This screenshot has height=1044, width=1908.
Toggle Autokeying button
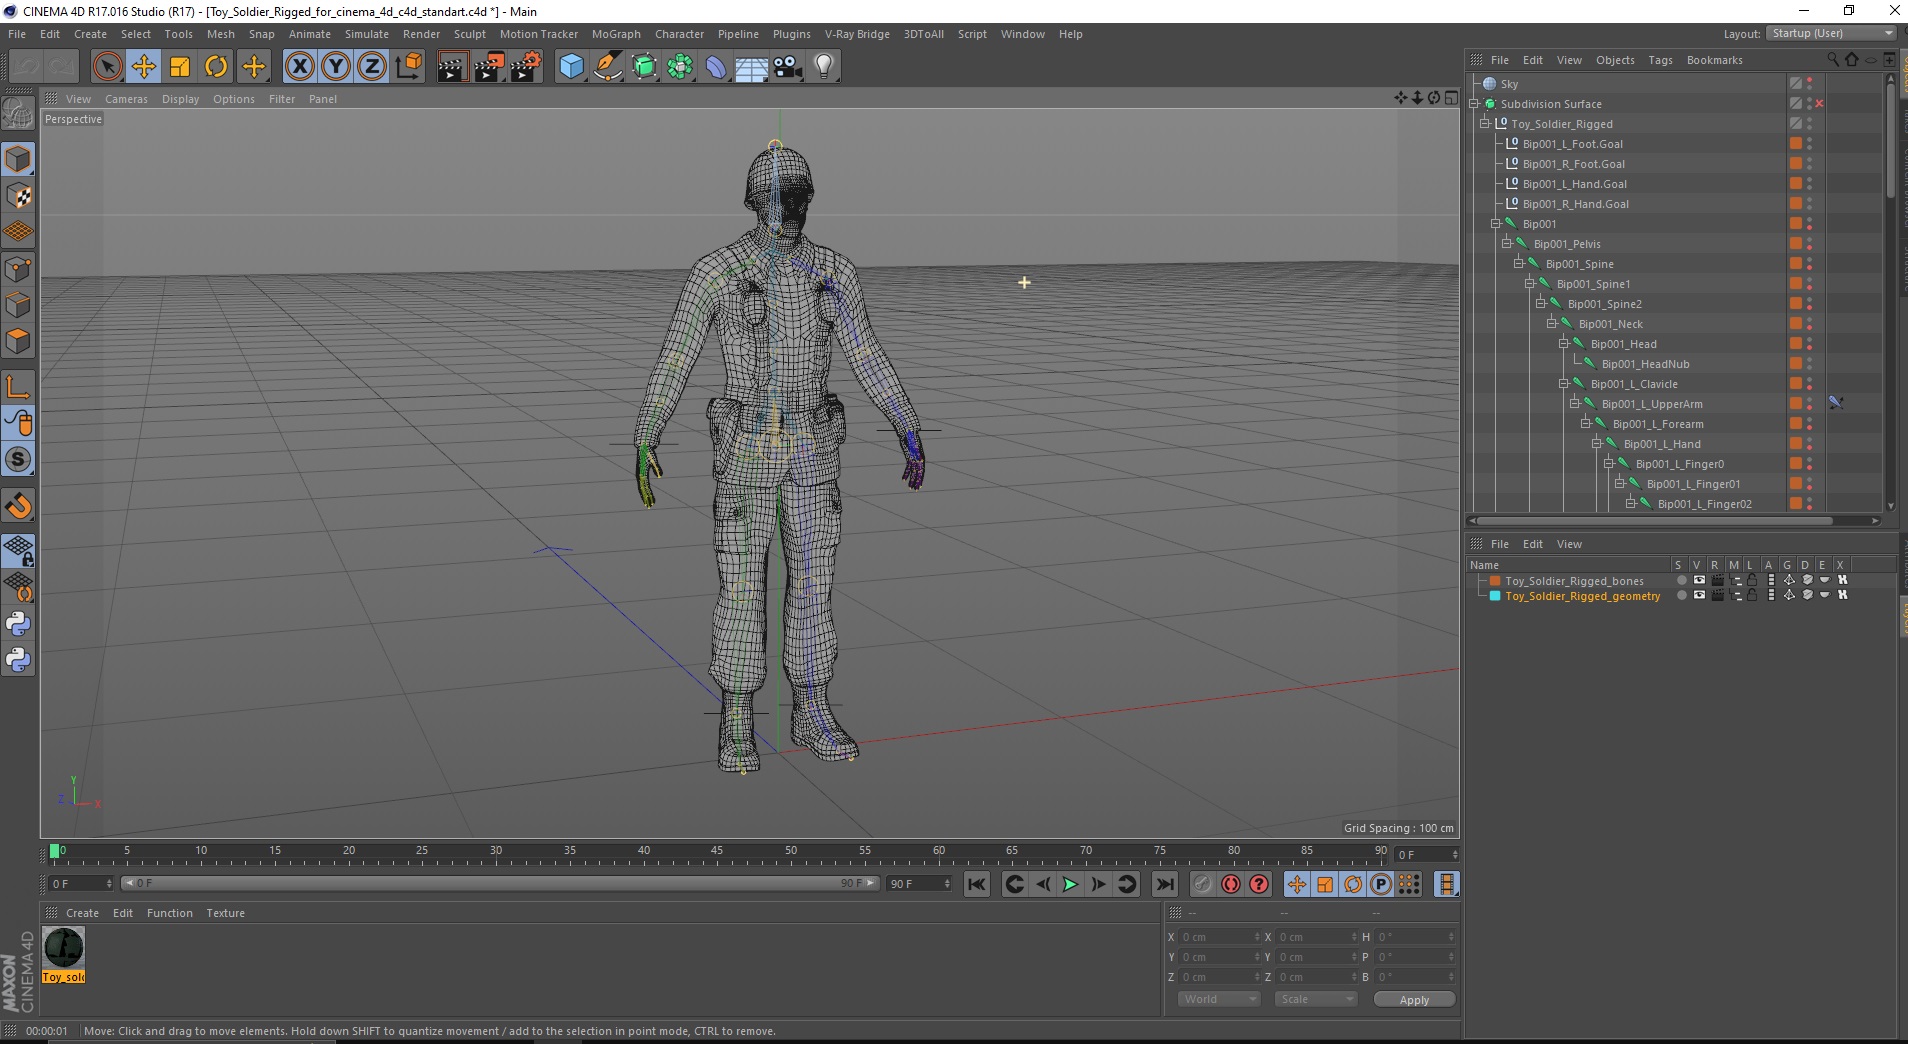click(x=1231, y=884)
